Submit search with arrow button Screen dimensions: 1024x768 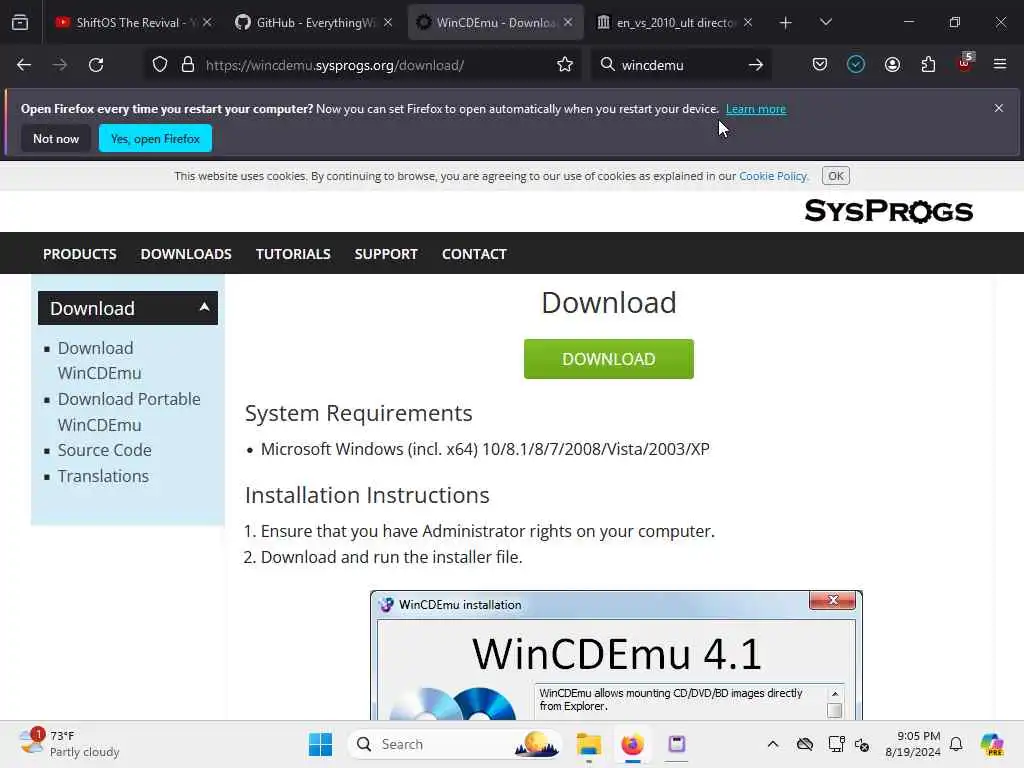click(756, 65)
